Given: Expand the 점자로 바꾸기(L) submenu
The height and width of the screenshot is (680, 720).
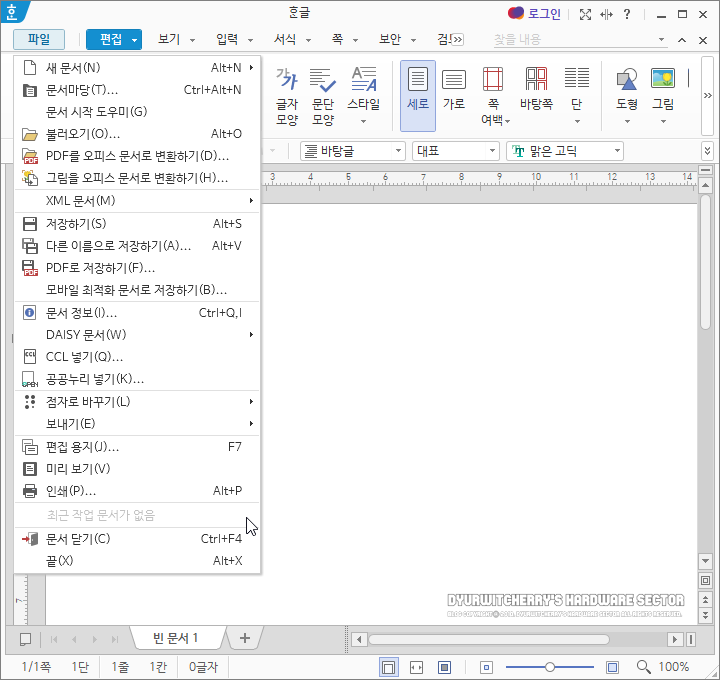Looking at the screenshot, I should (x=137, y=402).
